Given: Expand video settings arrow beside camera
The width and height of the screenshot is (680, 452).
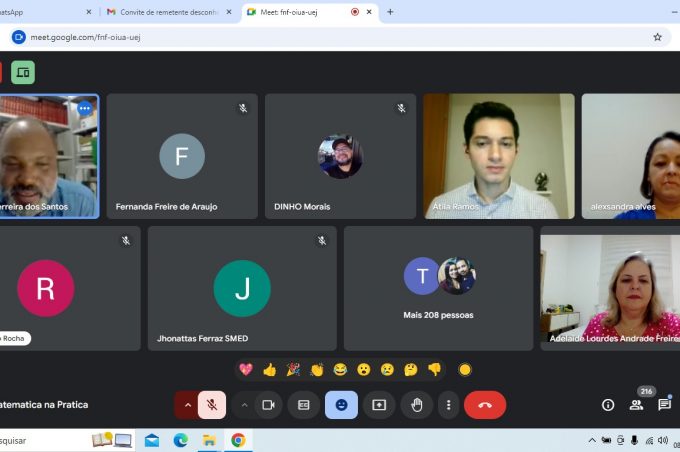Looking at the screenshot, I should coord(244,405).
